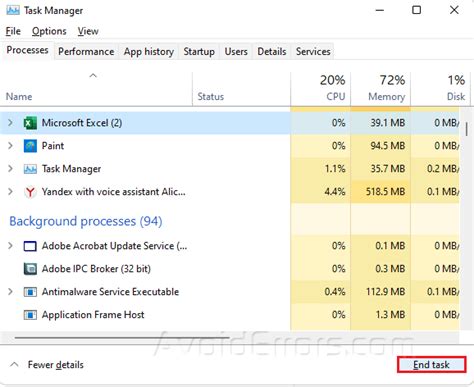Open the Startup tab

pos(199,52)
